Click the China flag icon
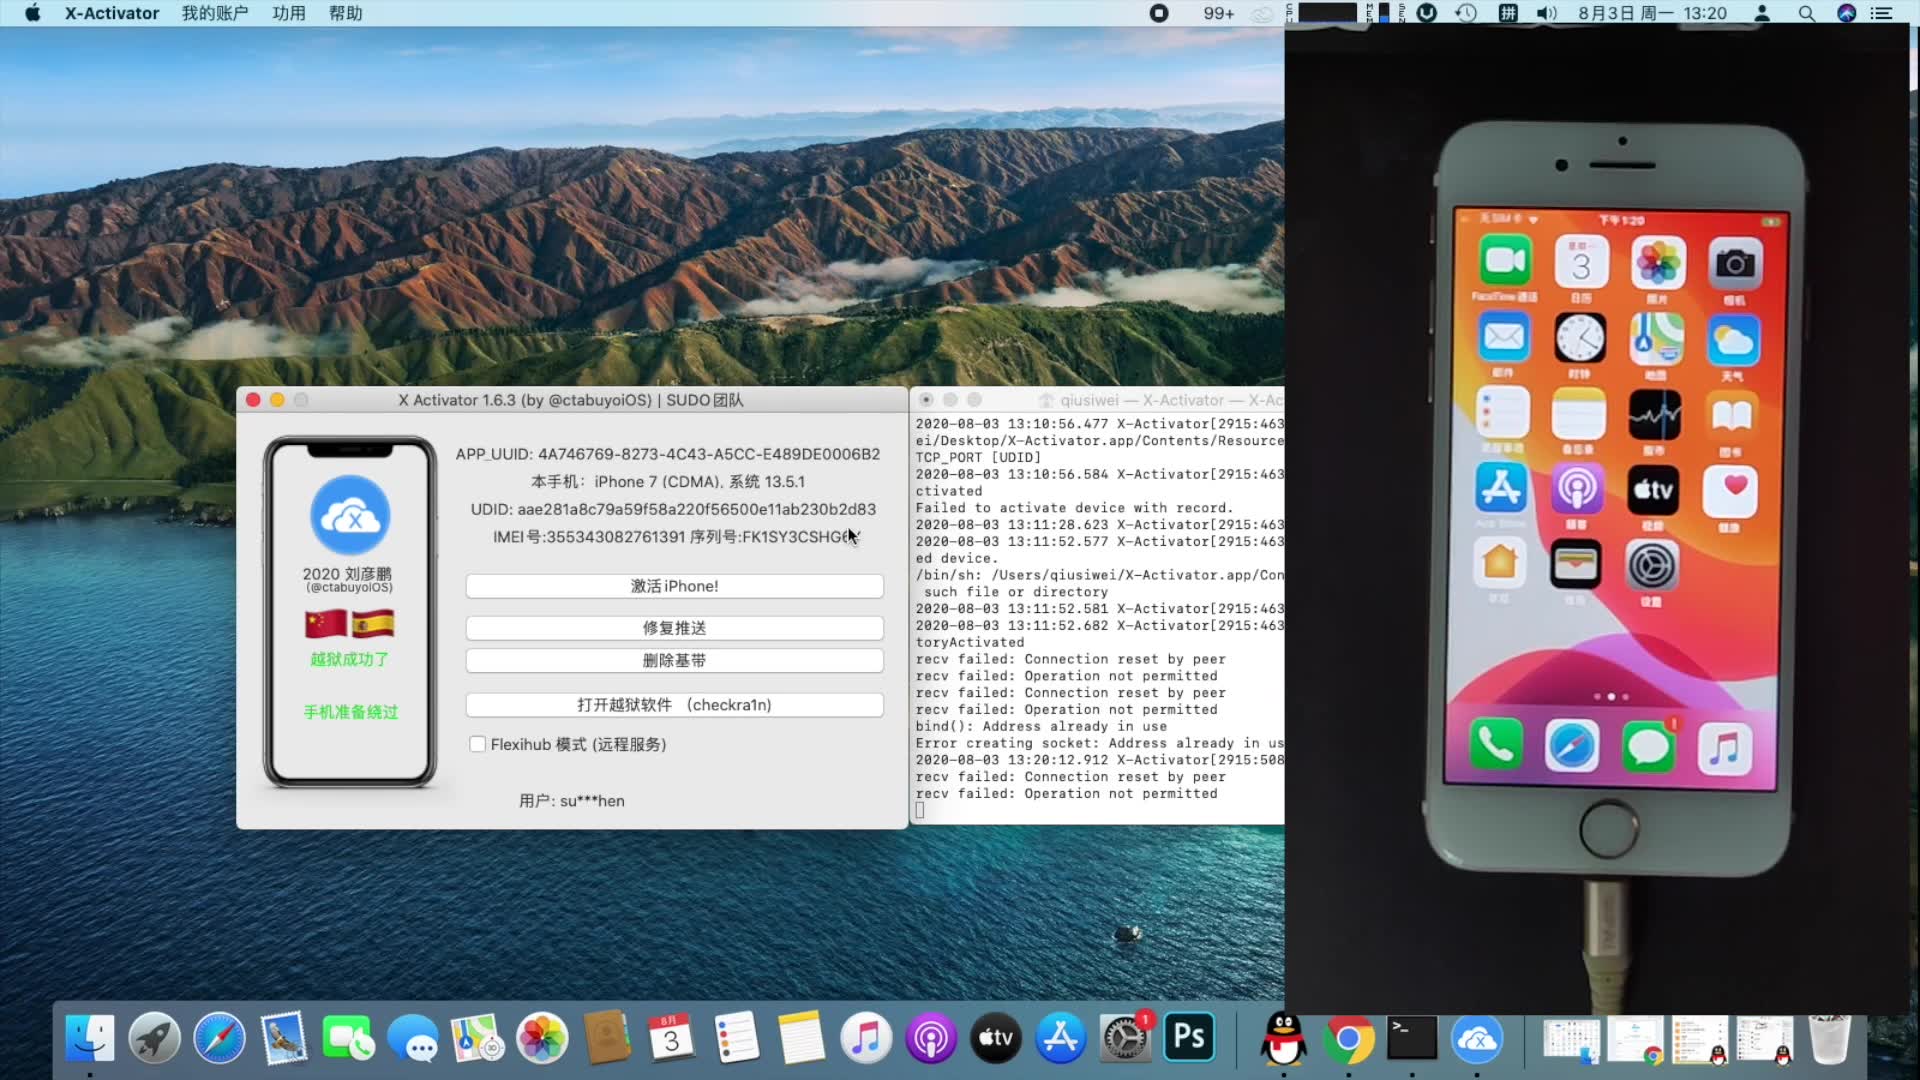1920x1080 pixels. point(326,624)
